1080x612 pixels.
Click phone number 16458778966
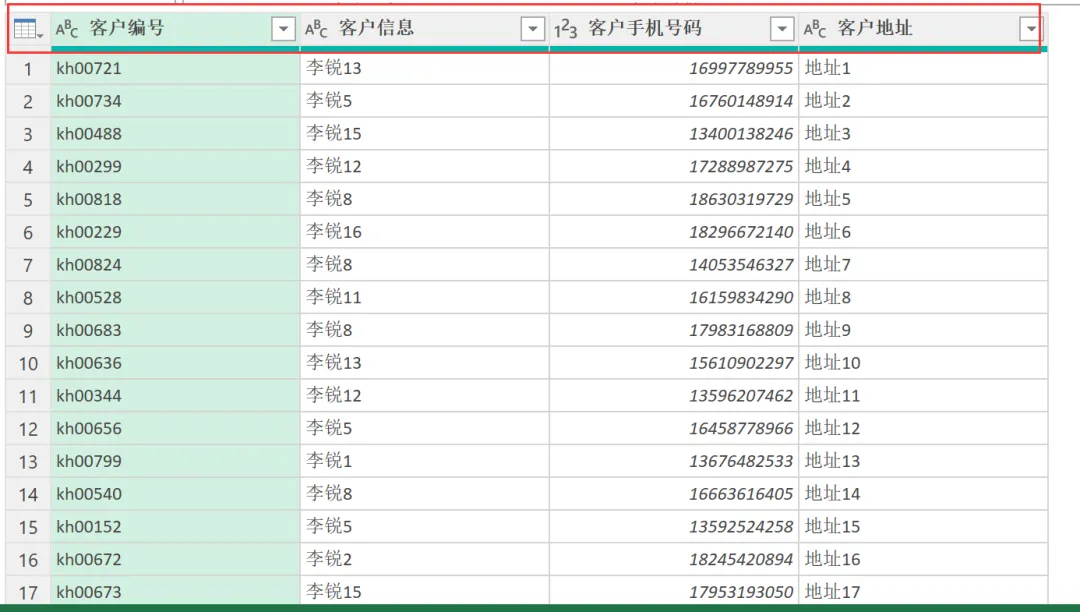coord(741,428)
